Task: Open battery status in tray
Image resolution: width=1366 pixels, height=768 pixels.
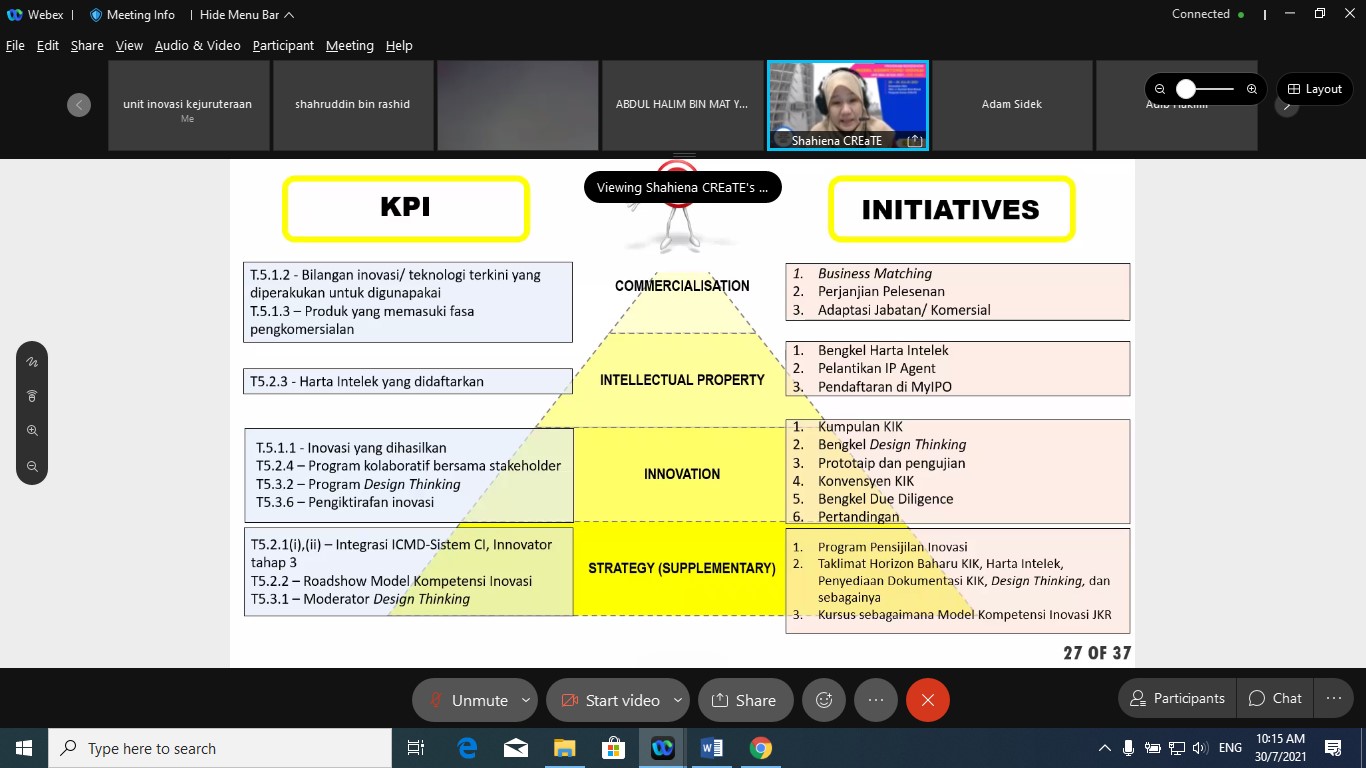Action: 1153,748
